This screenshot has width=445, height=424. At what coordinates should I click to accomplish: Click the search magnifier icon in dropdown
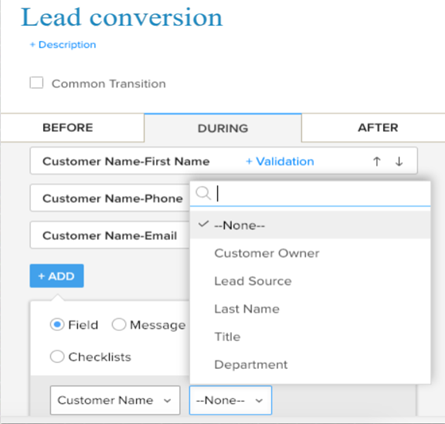203,193
